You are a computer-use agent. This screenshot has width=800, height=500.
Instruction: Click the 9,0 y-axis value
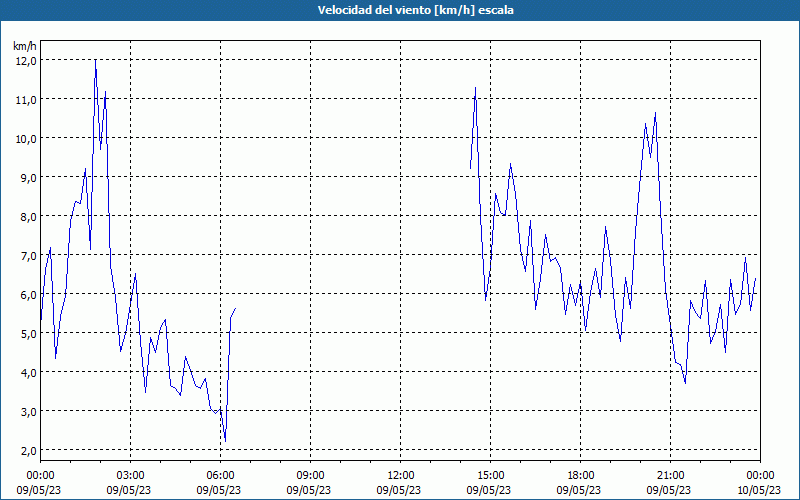28,178
